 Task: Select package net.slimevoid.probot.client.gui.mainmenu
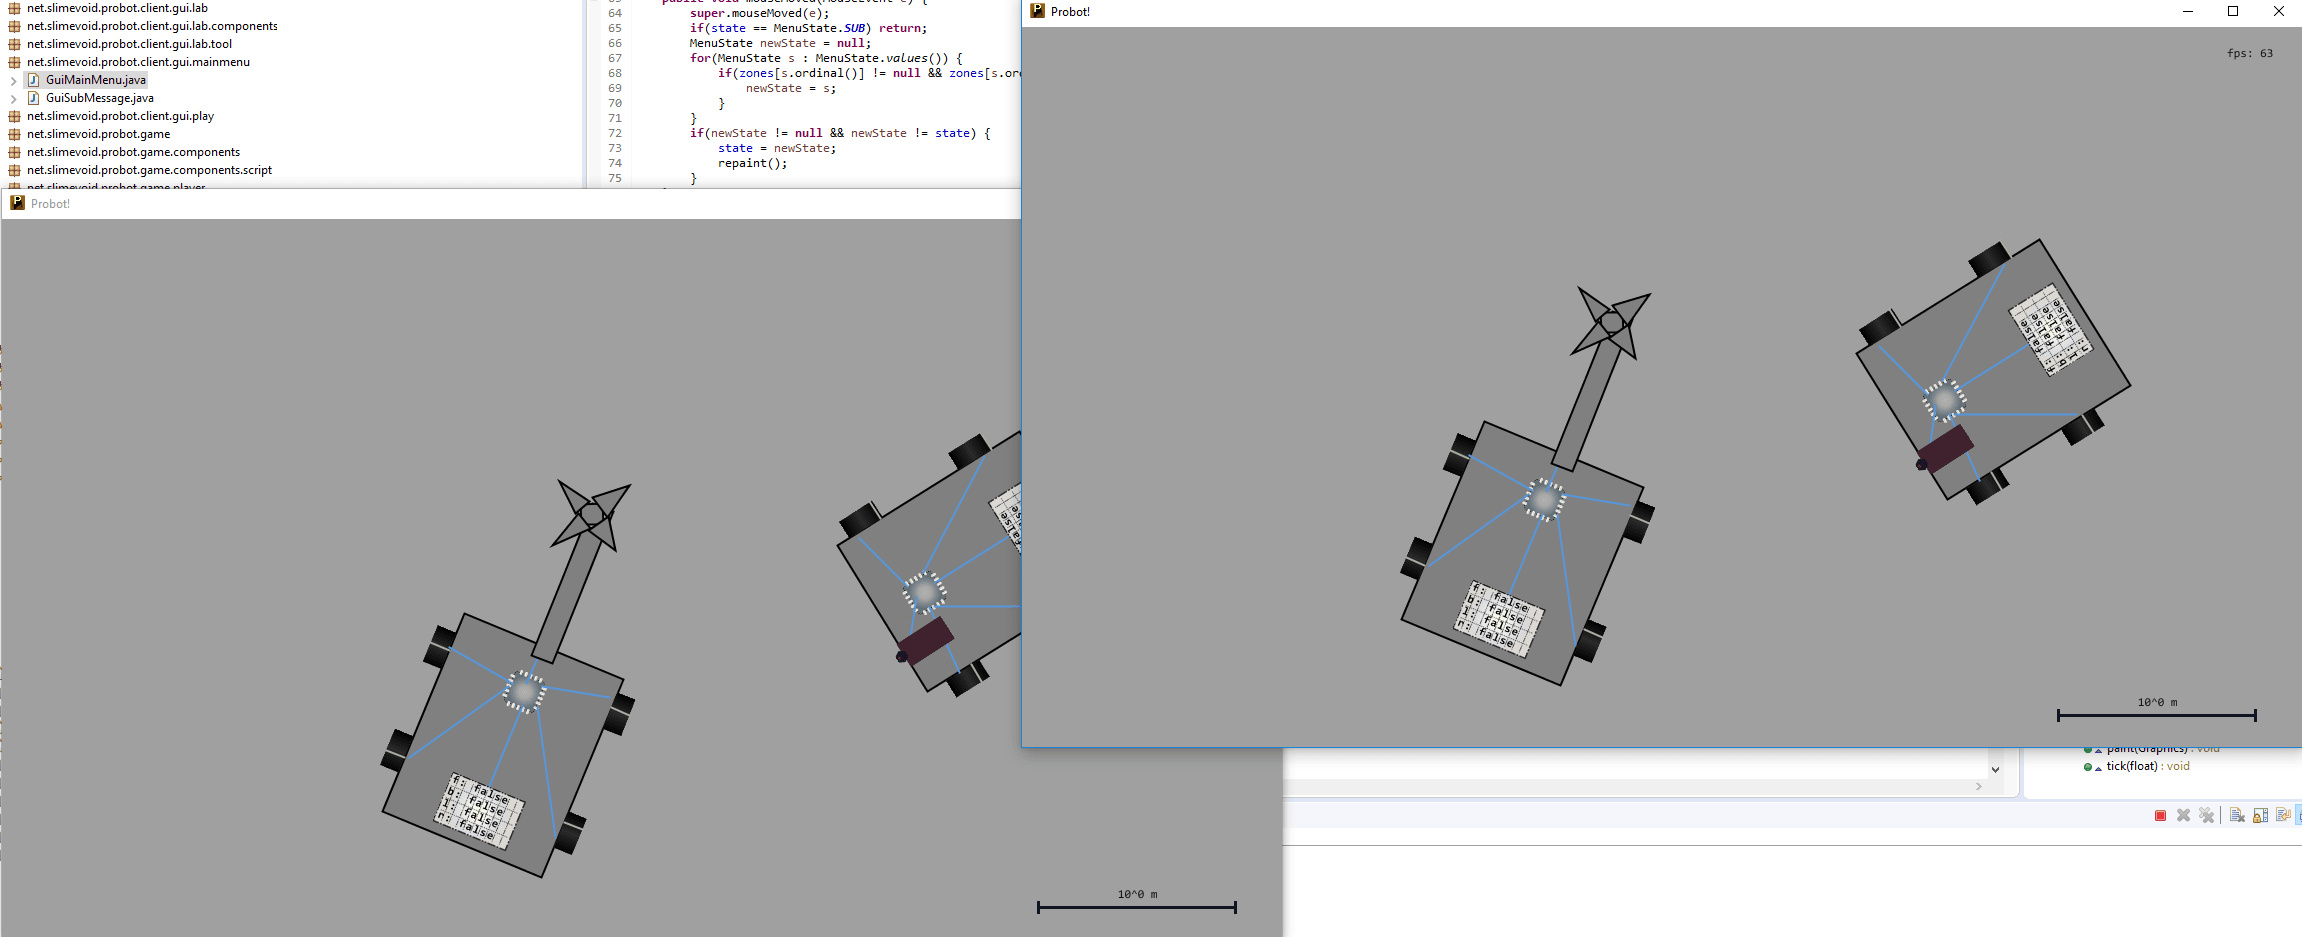(x=138, y=62)
